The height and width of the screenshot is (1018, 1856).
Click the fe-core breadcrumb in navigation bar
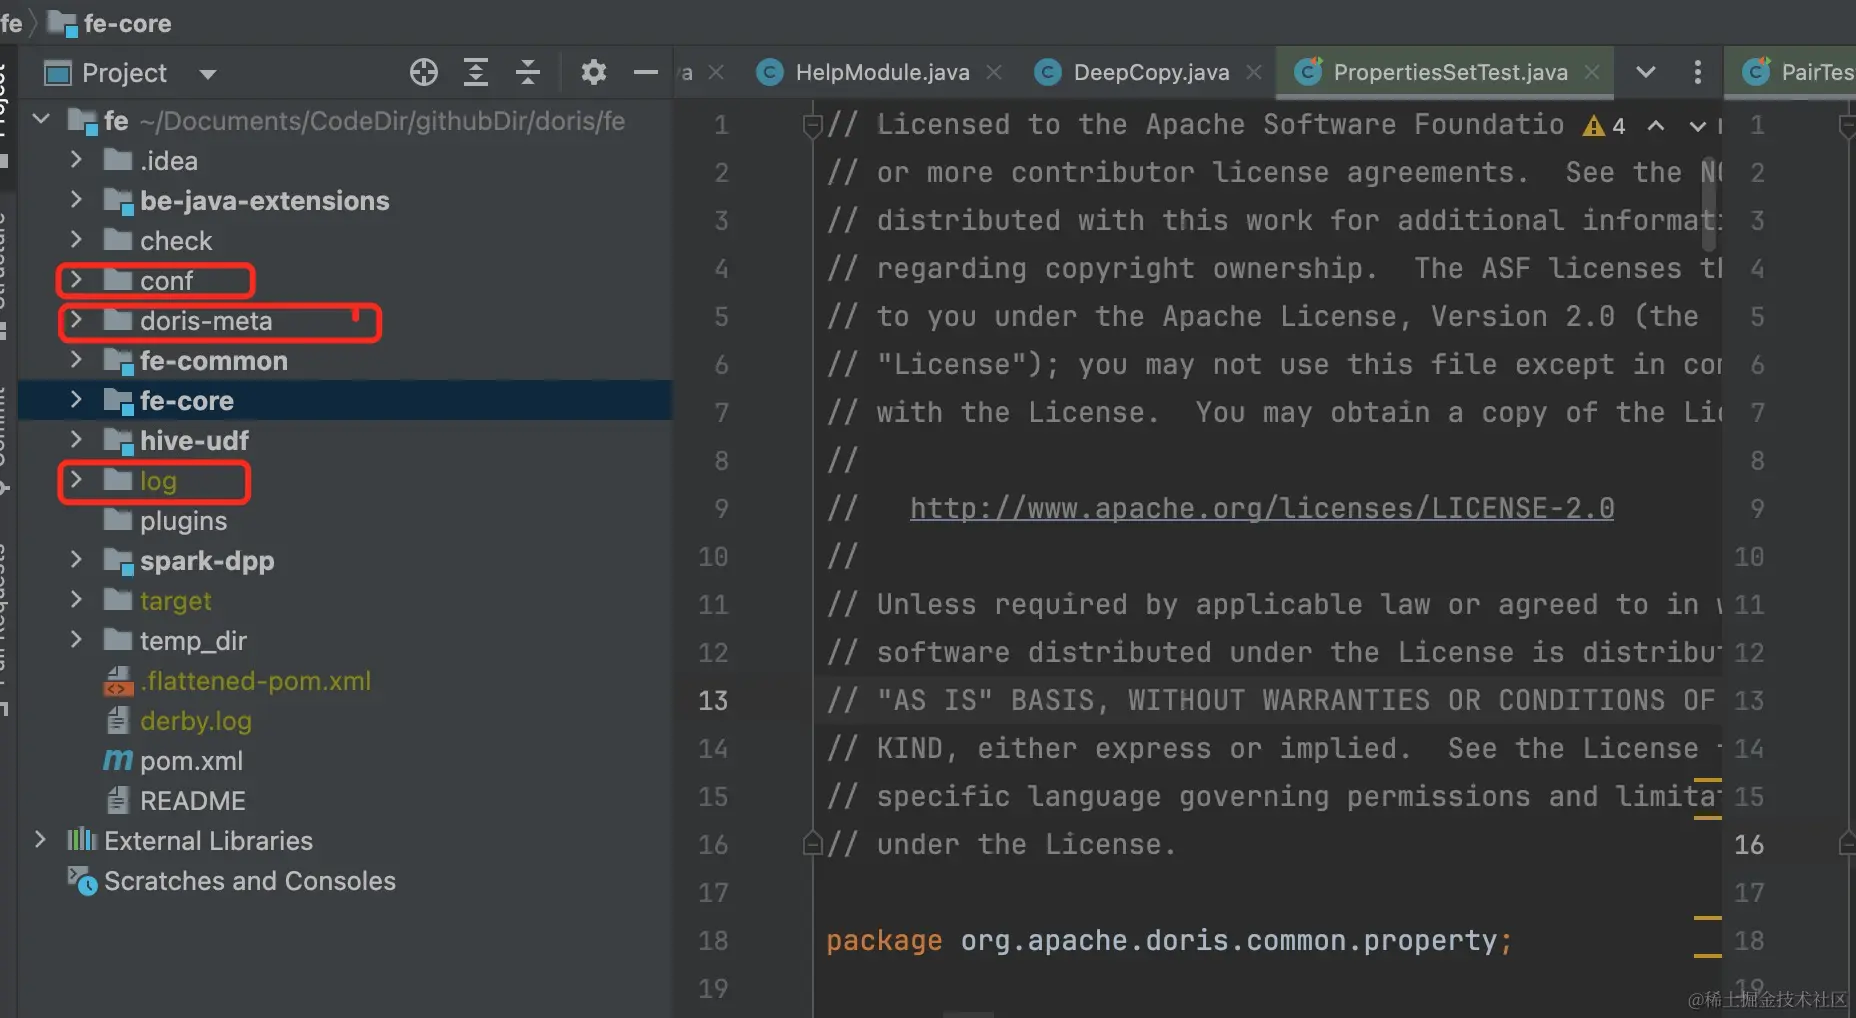(x=127, y=23)
